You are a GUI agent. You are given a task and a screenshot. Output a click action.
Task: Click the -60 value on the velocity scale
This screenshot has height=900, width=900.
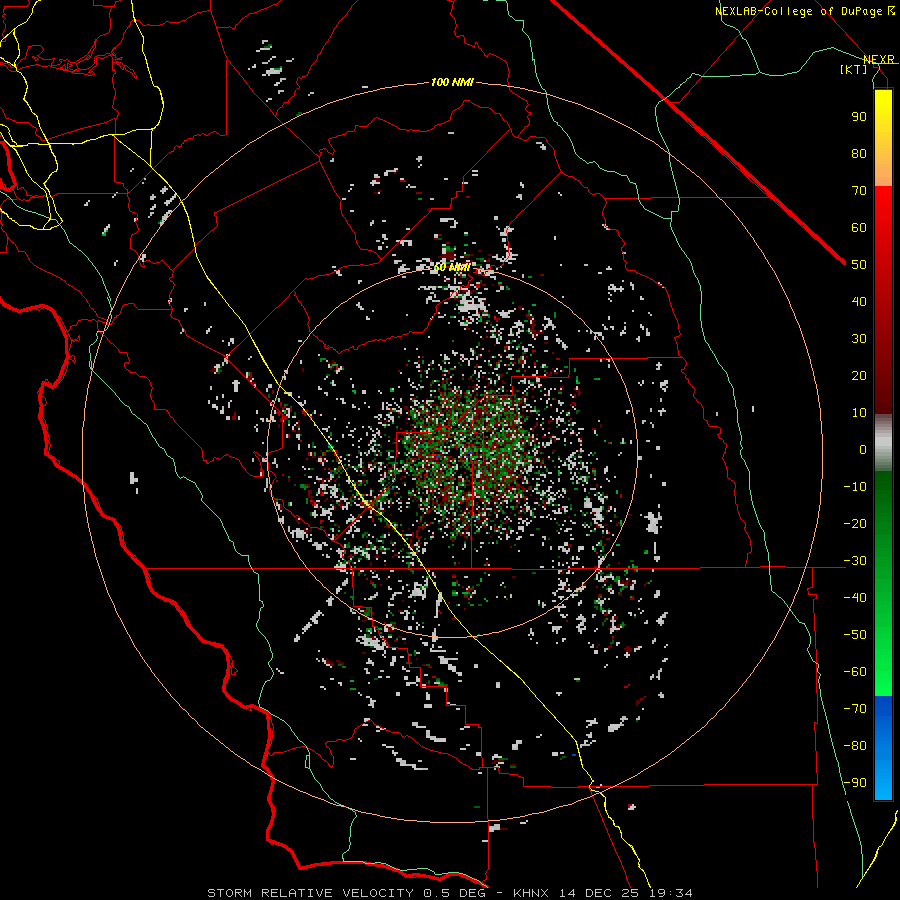click(x=855, y=672)
